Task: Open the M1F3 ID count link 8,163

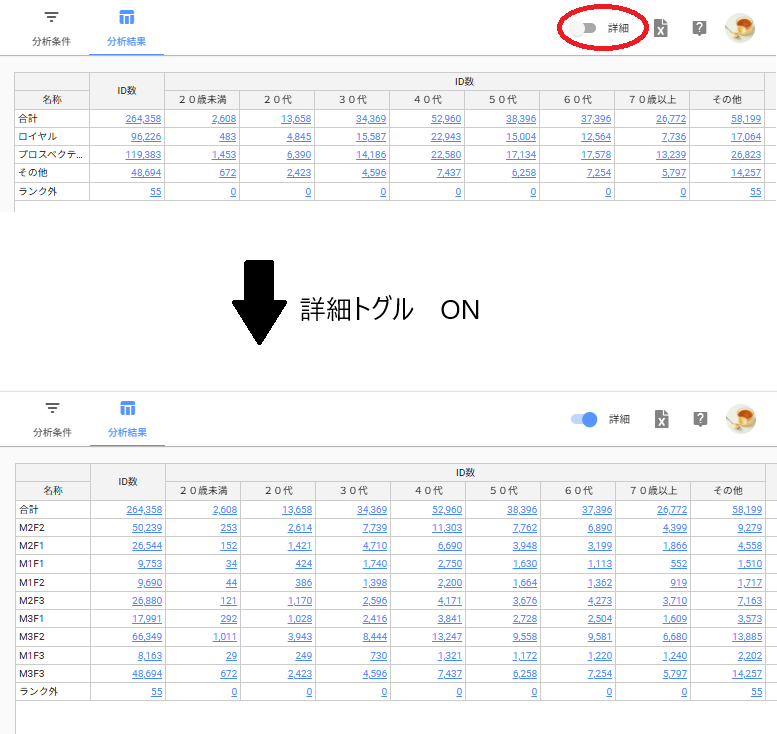Action: 149,654
